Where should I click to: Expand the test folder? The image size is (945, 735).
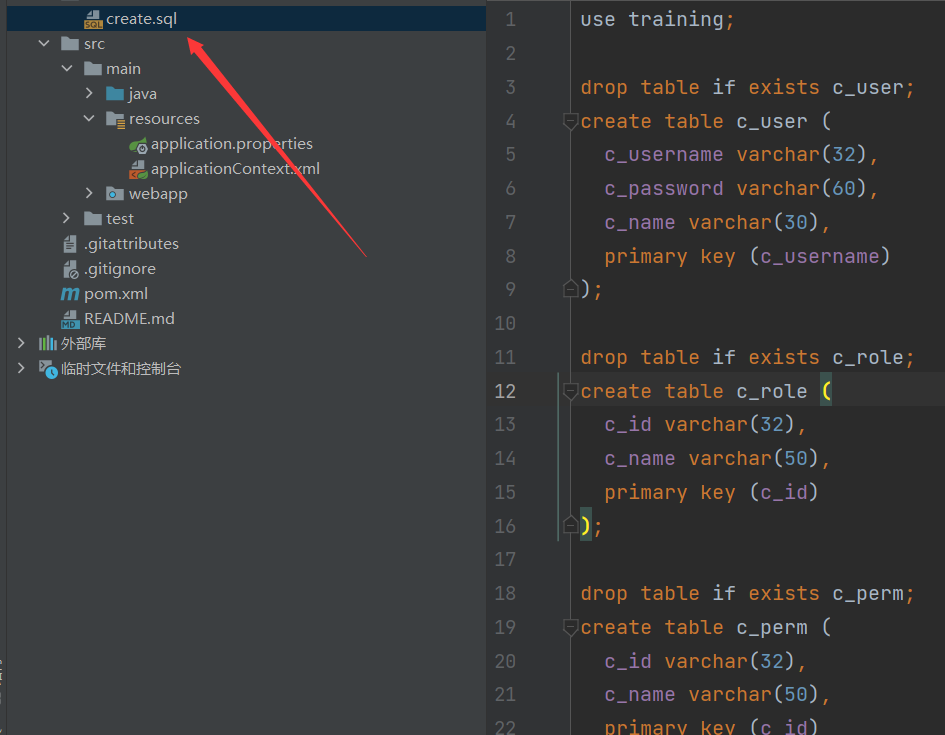pyautogui.click(x=66, y=218)
